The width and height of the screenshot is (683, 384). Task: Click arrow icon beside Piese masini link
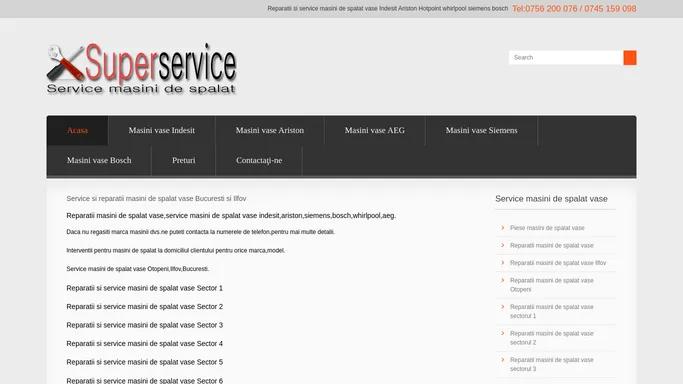[503, 228]
